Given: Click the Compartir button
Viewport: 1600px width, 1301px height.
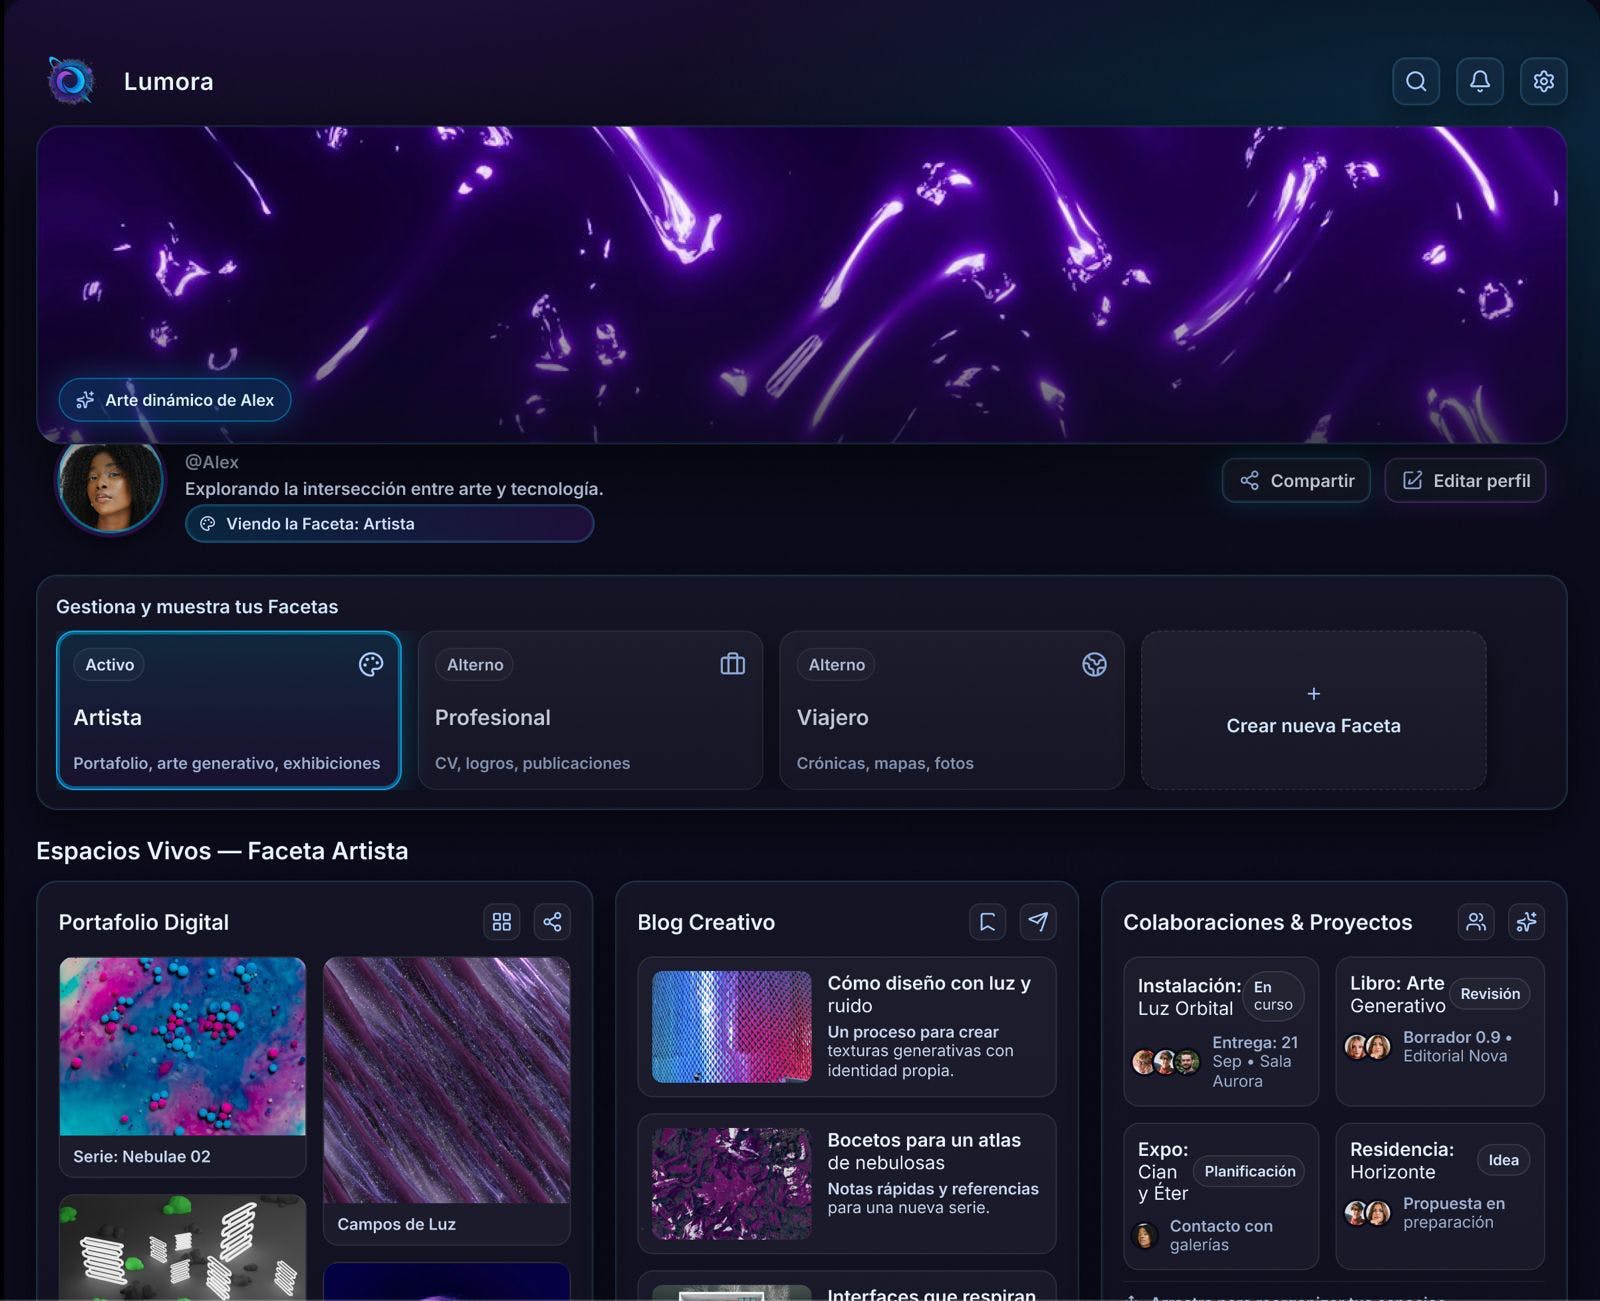Looking at the screenshot, I should coord(1296,481).
